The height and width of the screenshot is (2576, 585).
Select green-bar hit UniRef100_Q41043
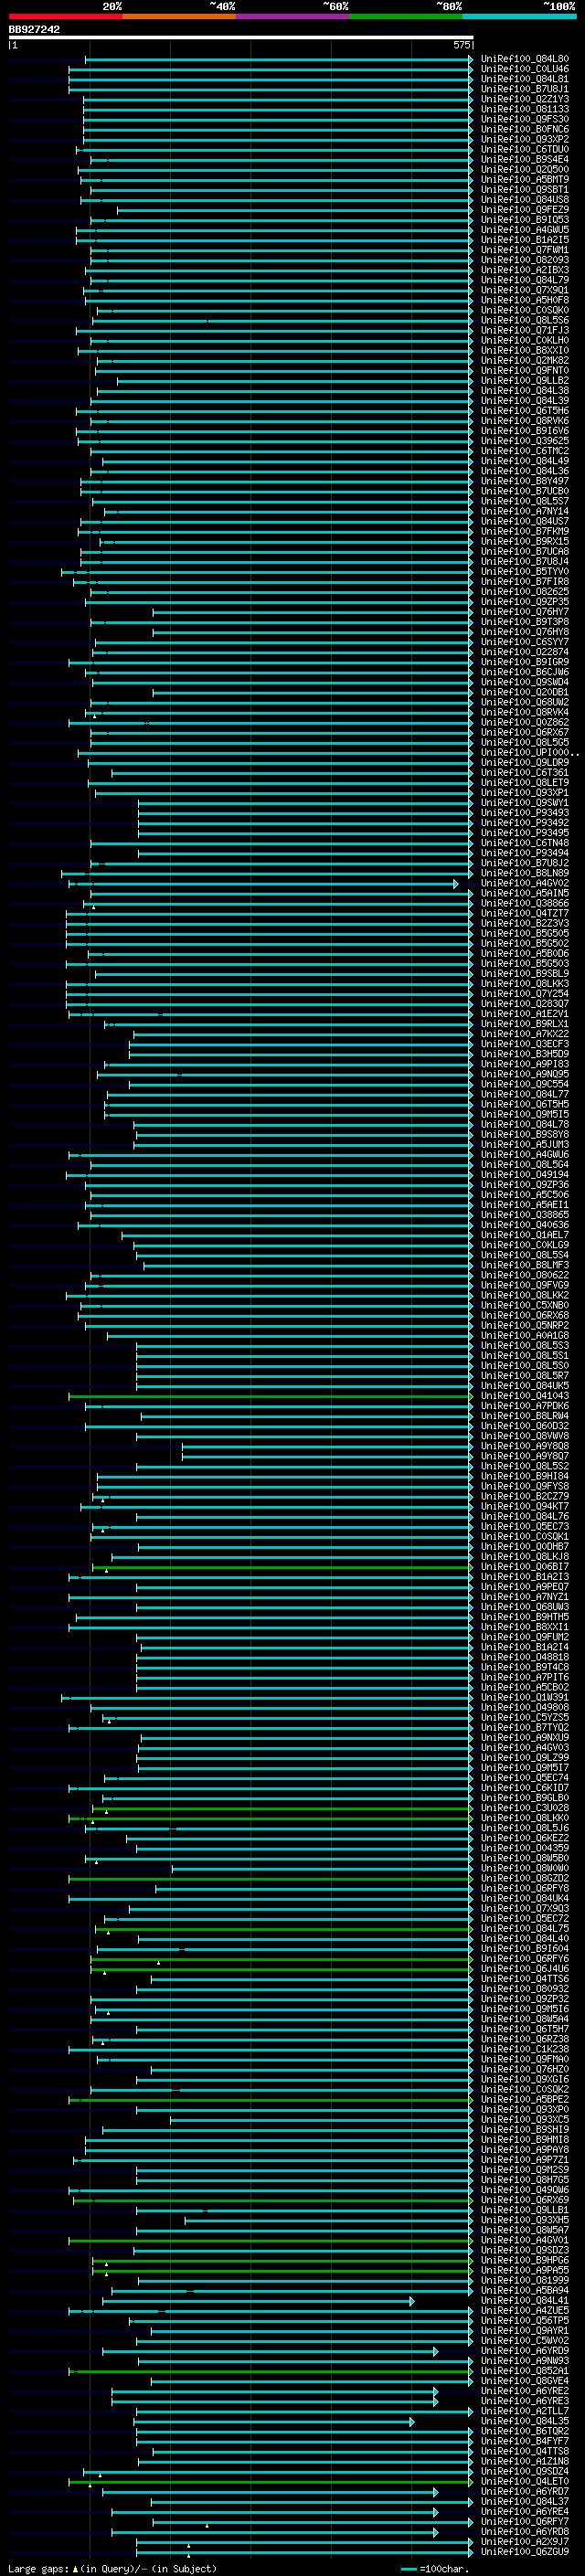(x=524, y=1396)
